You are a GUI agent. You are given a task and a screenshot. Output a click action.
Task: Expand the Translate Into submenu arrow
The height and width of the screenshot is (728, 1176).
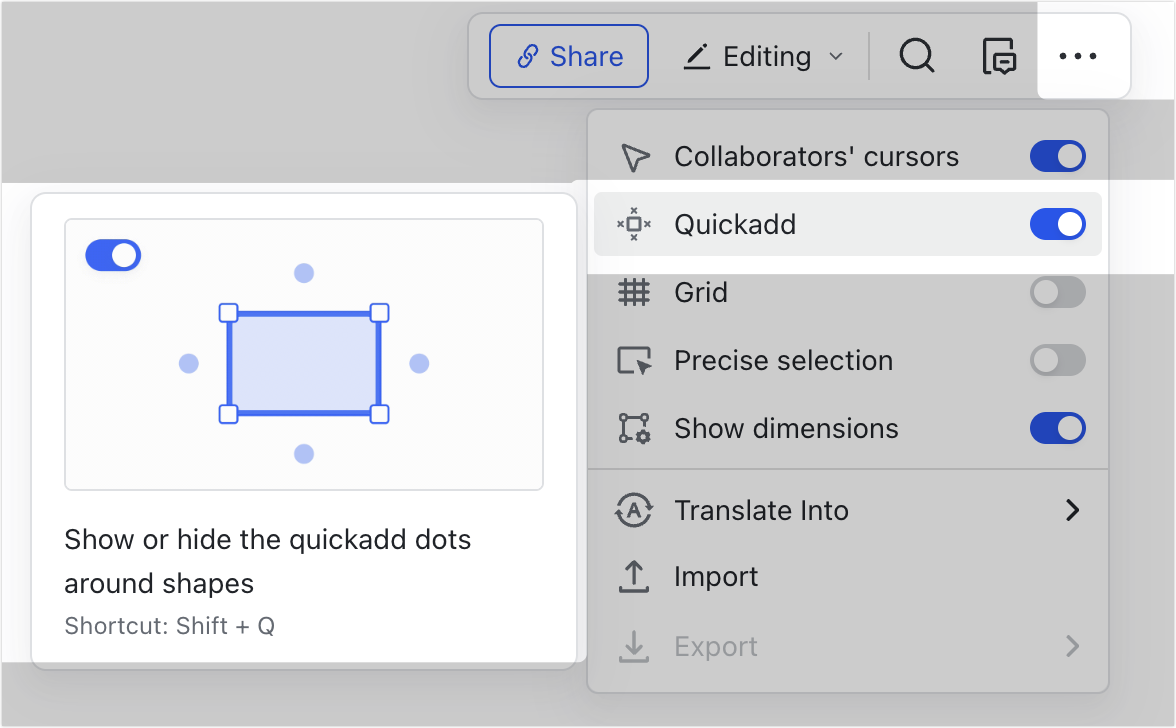(x=1072, y=510)
